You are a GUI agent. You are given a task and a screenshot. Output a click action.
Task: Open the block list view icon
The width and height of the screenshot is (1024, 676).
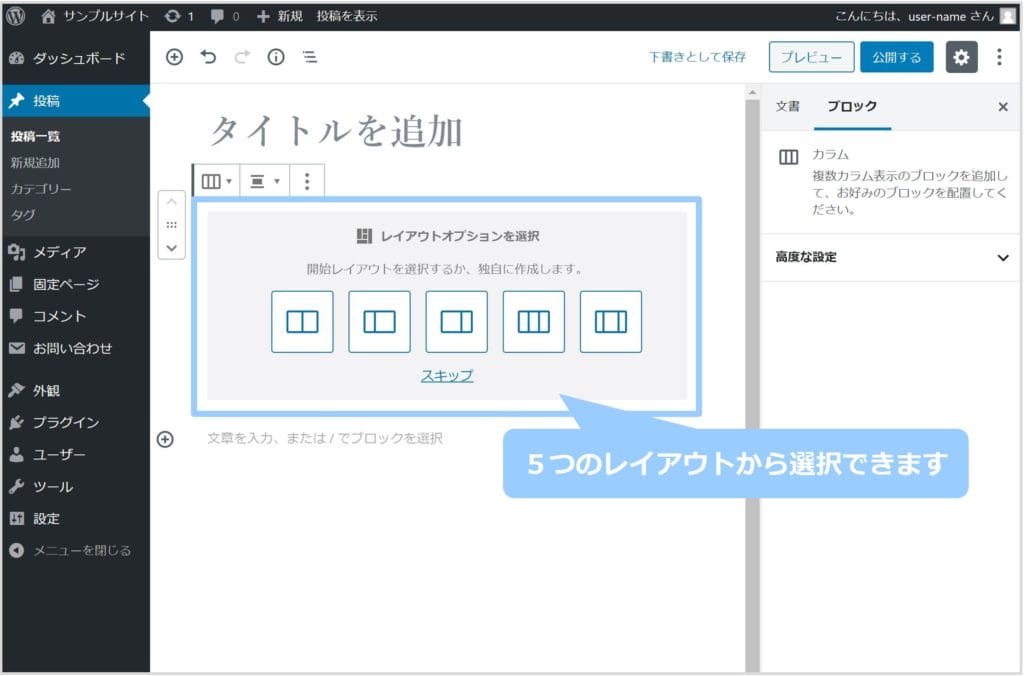point(310,58)
